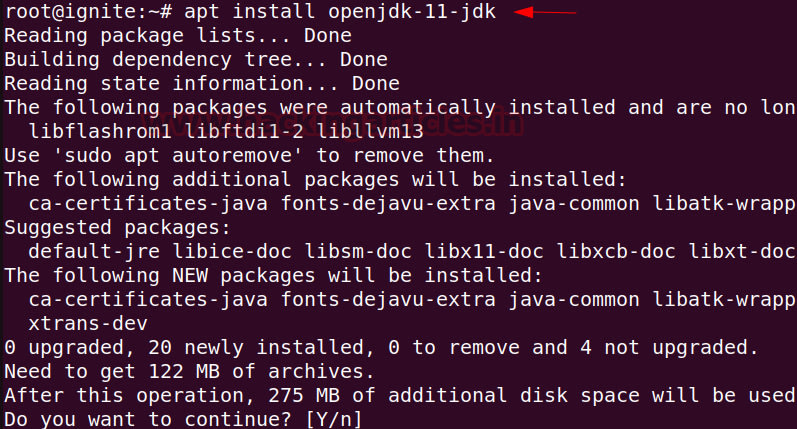Click the 'Reading state information... Done' line
The height and width of the screenshot is (429, 797).
click(x=202, y=83)
